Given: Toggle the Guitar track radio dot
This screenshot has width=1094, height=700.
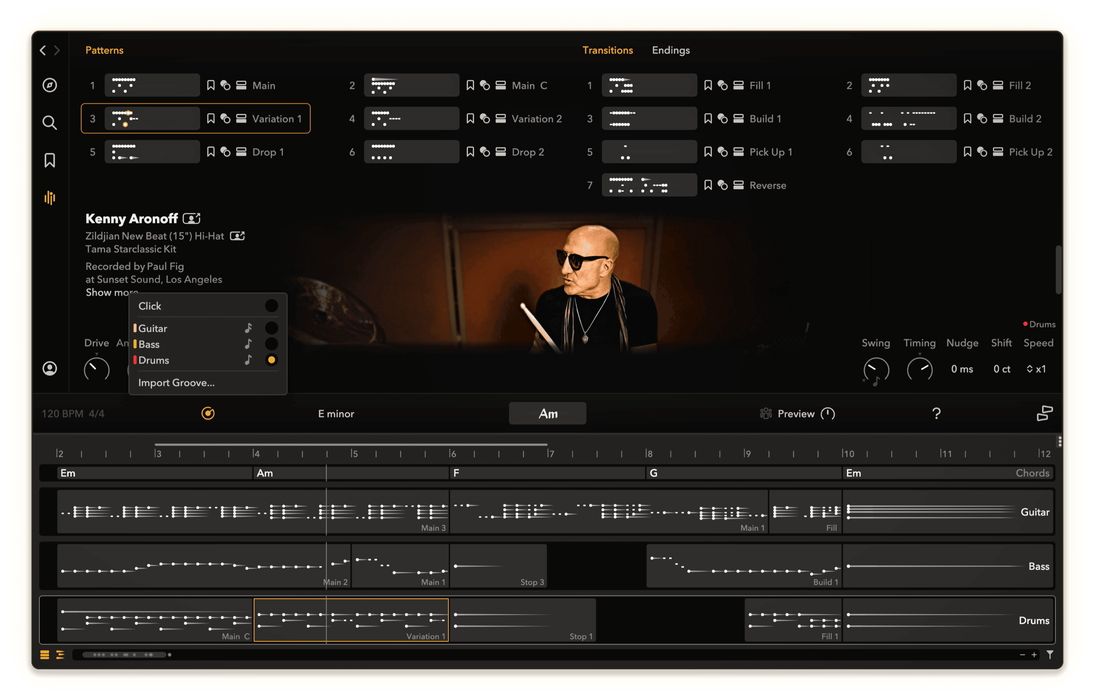Looking at the screenshot, I should pos(271,328).
